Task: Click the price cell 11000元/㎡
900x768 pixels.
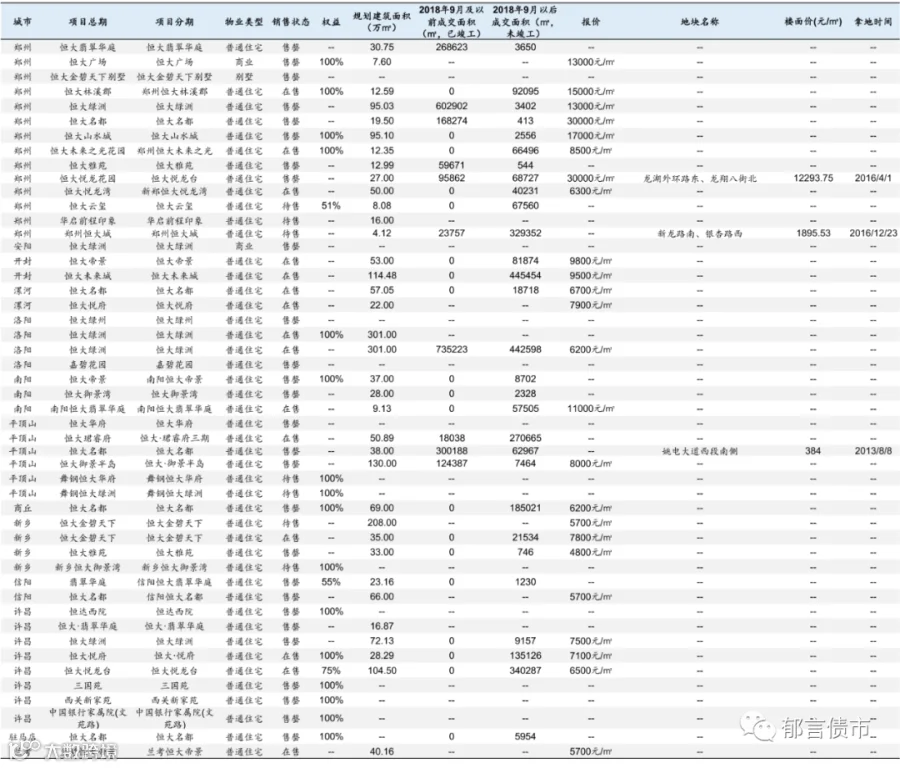Action: coord(591,409)
